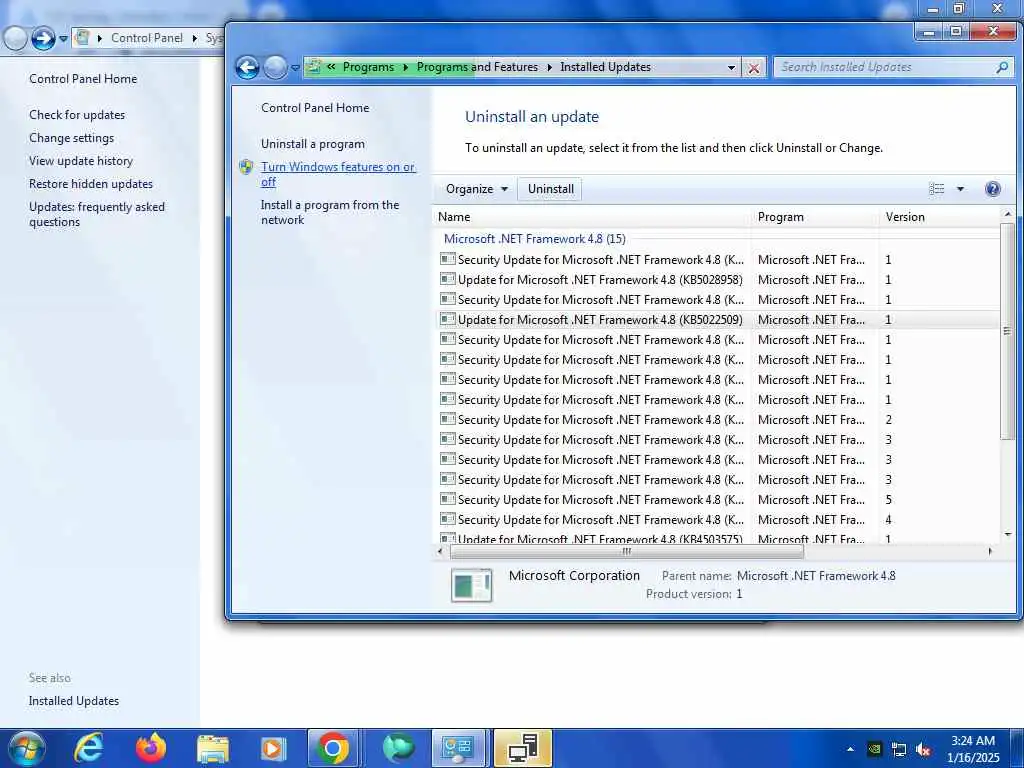Select the Installed Updates breadcrumb
The image size is (1024, 768).
pos(605,67)
